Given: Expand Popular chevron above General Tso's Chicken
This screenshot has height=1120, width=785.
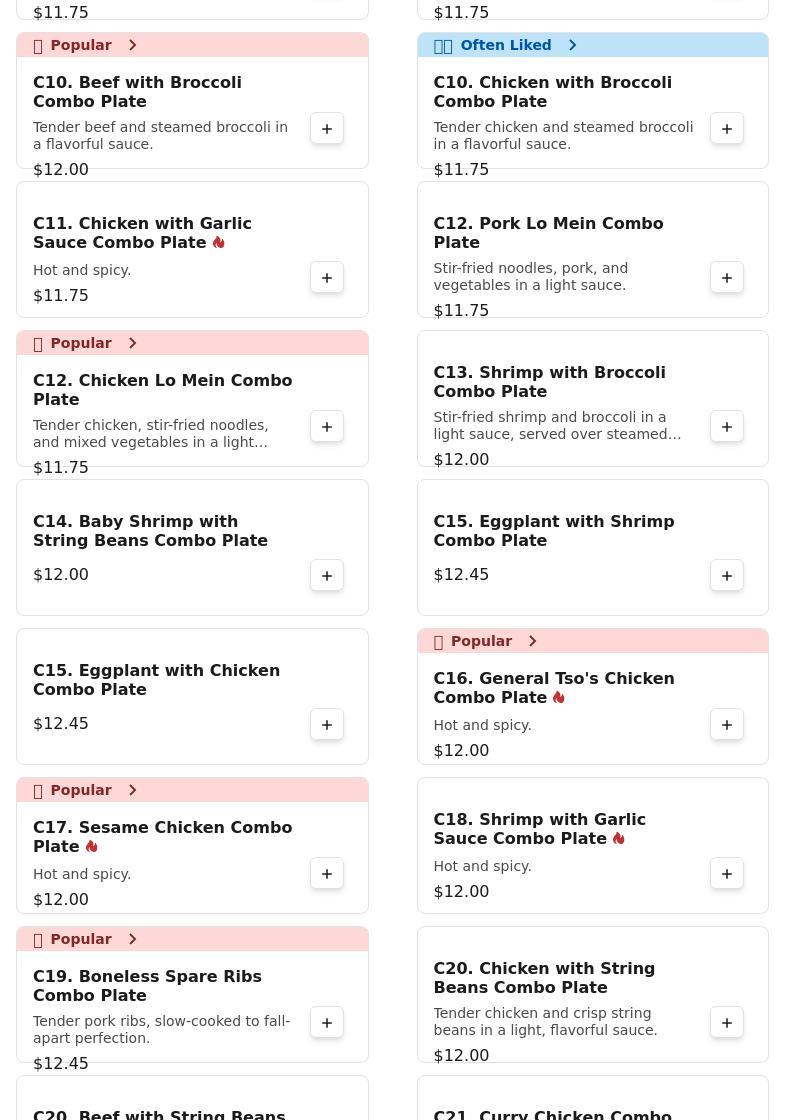Looking at the screenshot, I should (532, 641).
